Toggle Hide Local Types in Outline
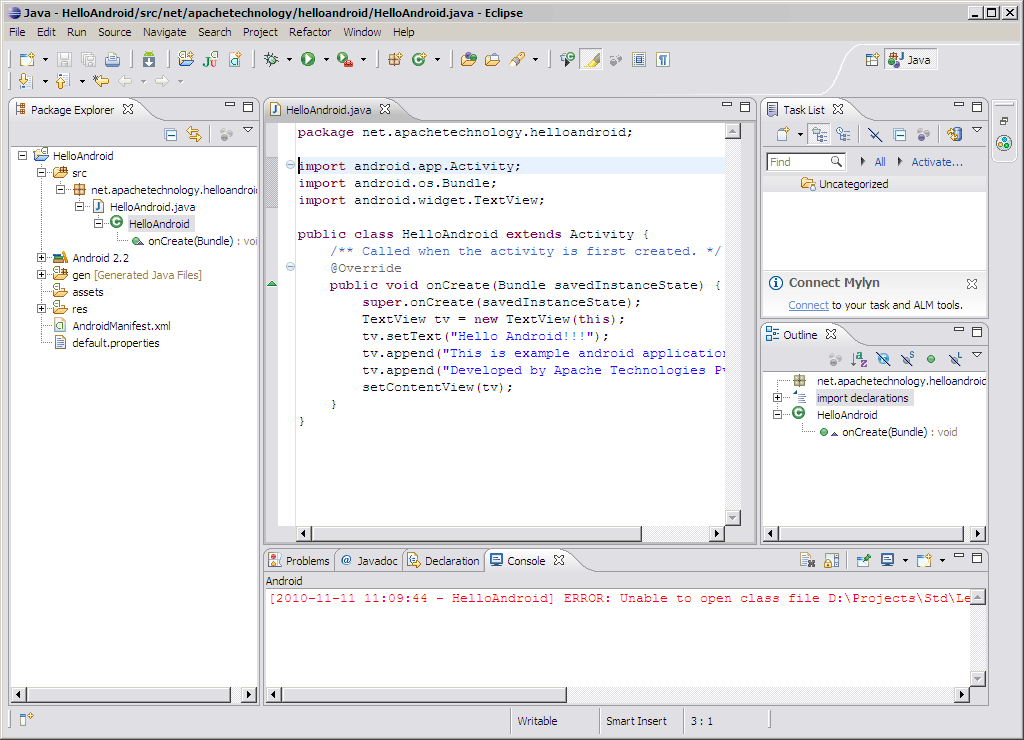1024x740 pixels. [955, 359]
